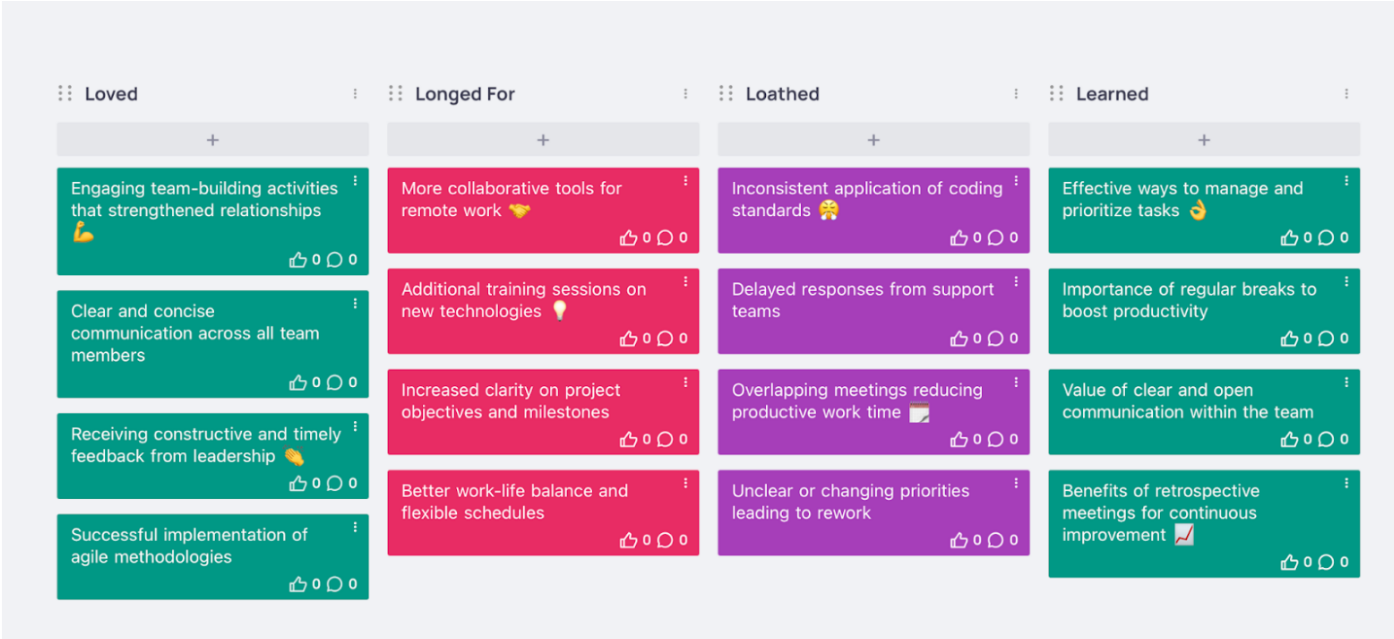Like 'Successful implementation of agile methodologies' card
Viewport: 1394px width, 639px height.
298,584
